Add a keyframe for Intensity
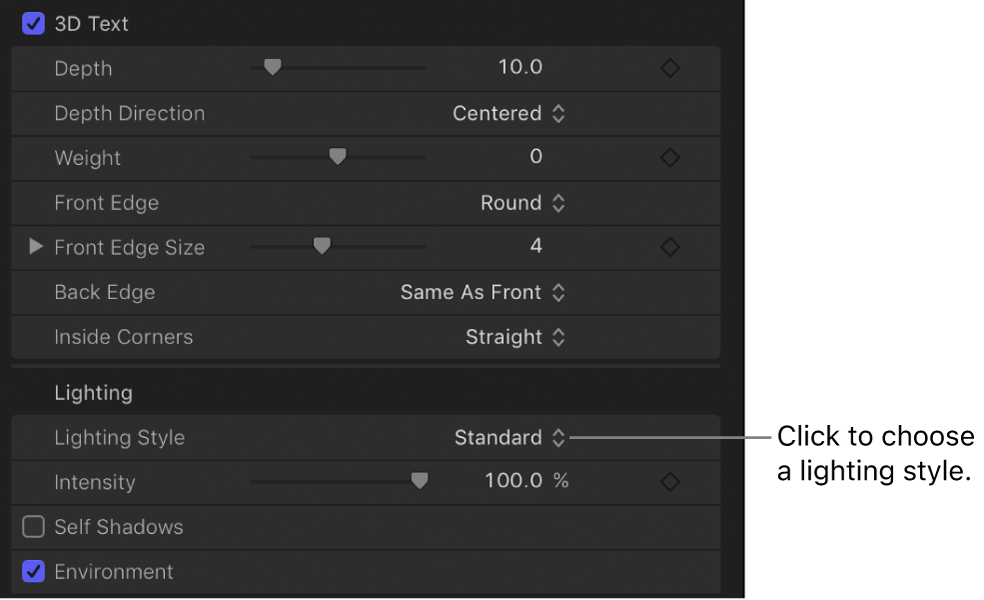 point(669,481)
